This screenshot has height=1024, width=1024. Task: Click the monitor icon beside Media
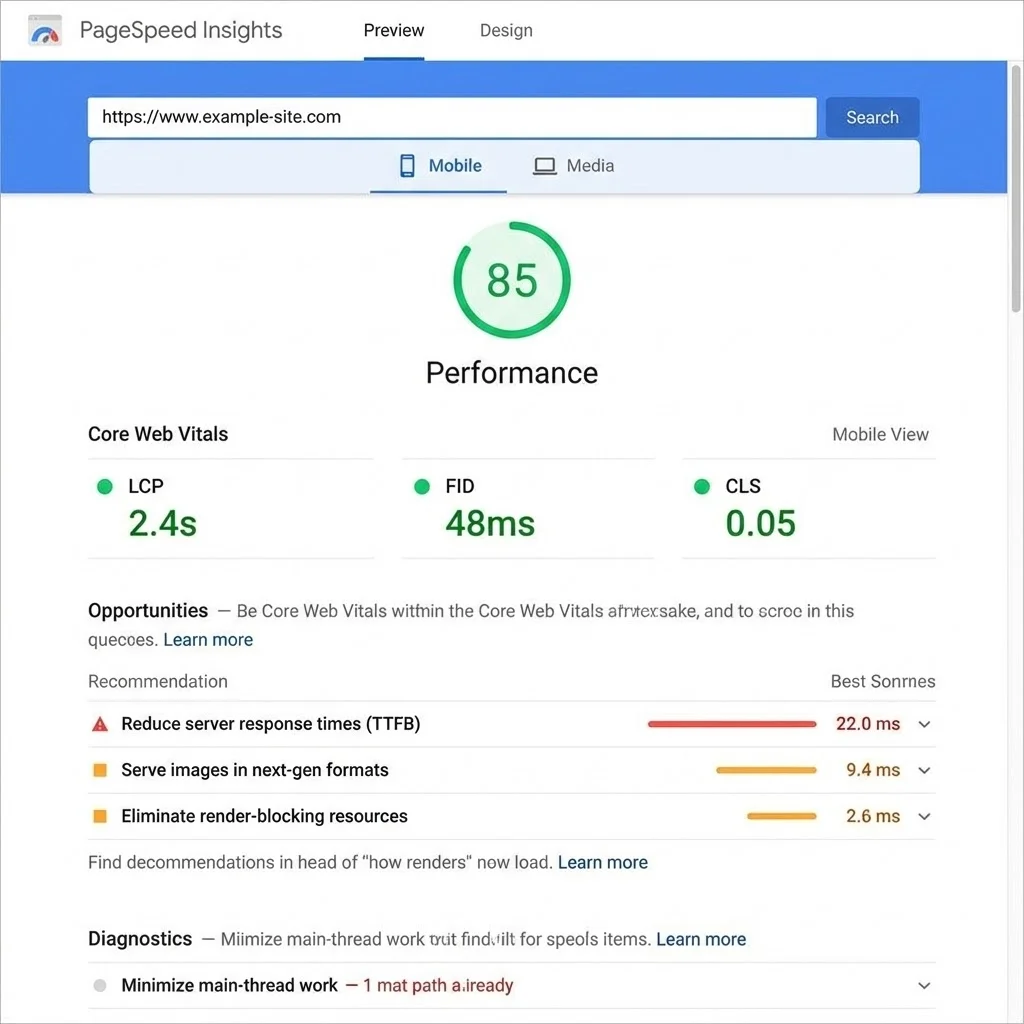coord(543,166)
